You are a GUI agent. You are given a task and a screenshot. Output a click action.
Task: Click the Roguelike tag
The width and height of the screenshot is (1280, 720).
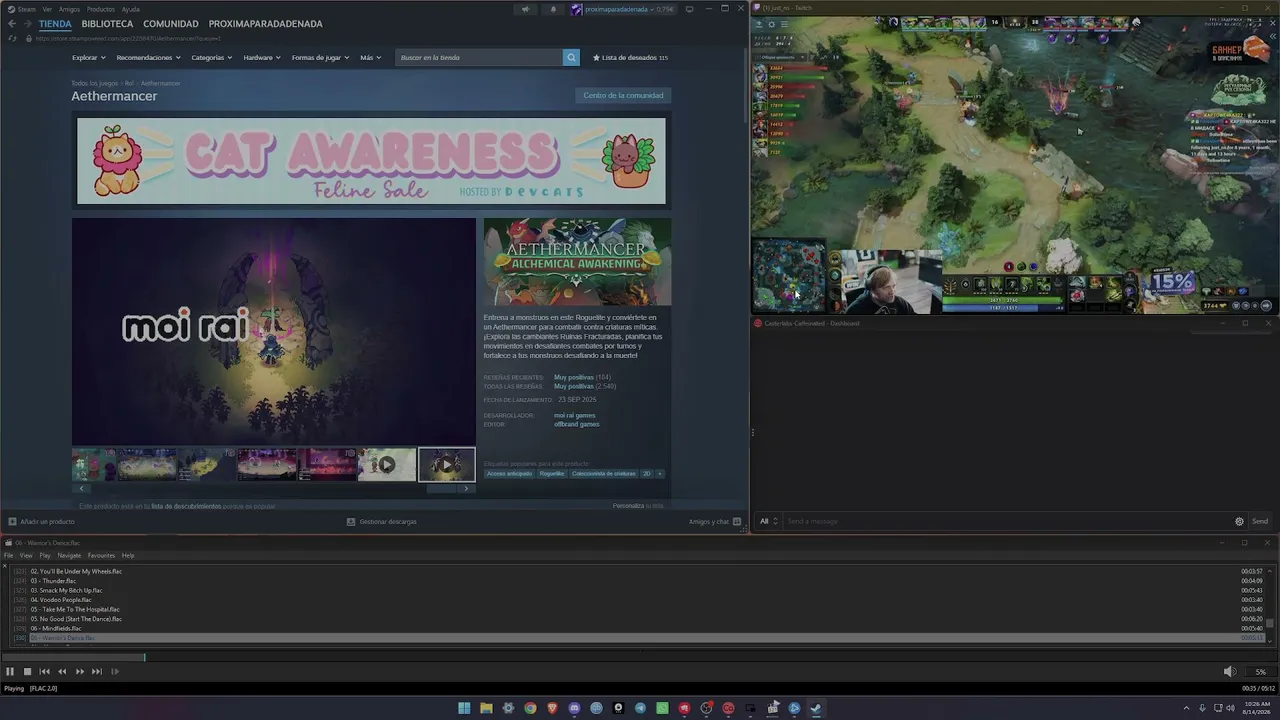[x=552, y=473]
